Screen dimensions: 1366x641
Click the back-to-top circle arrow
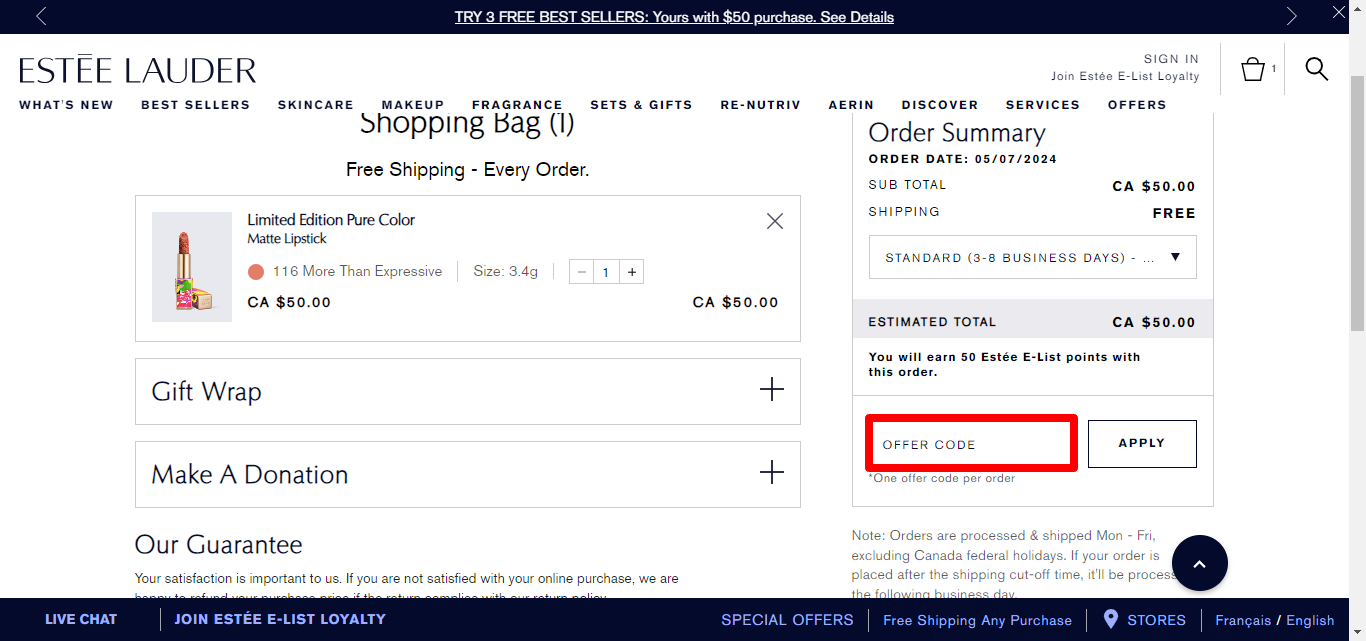tap(1199, 563)
